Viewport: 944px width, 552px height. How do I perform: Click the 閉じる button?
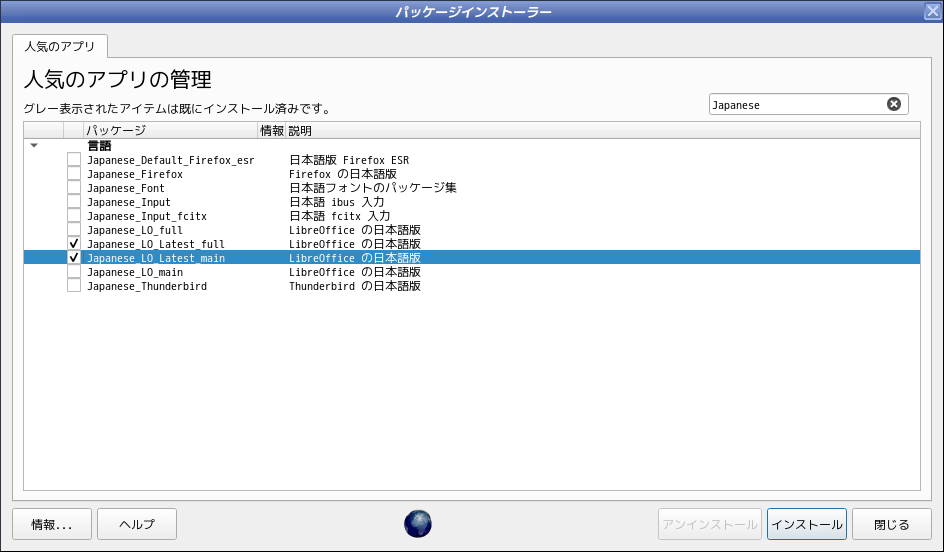click(x=892, y=524)
